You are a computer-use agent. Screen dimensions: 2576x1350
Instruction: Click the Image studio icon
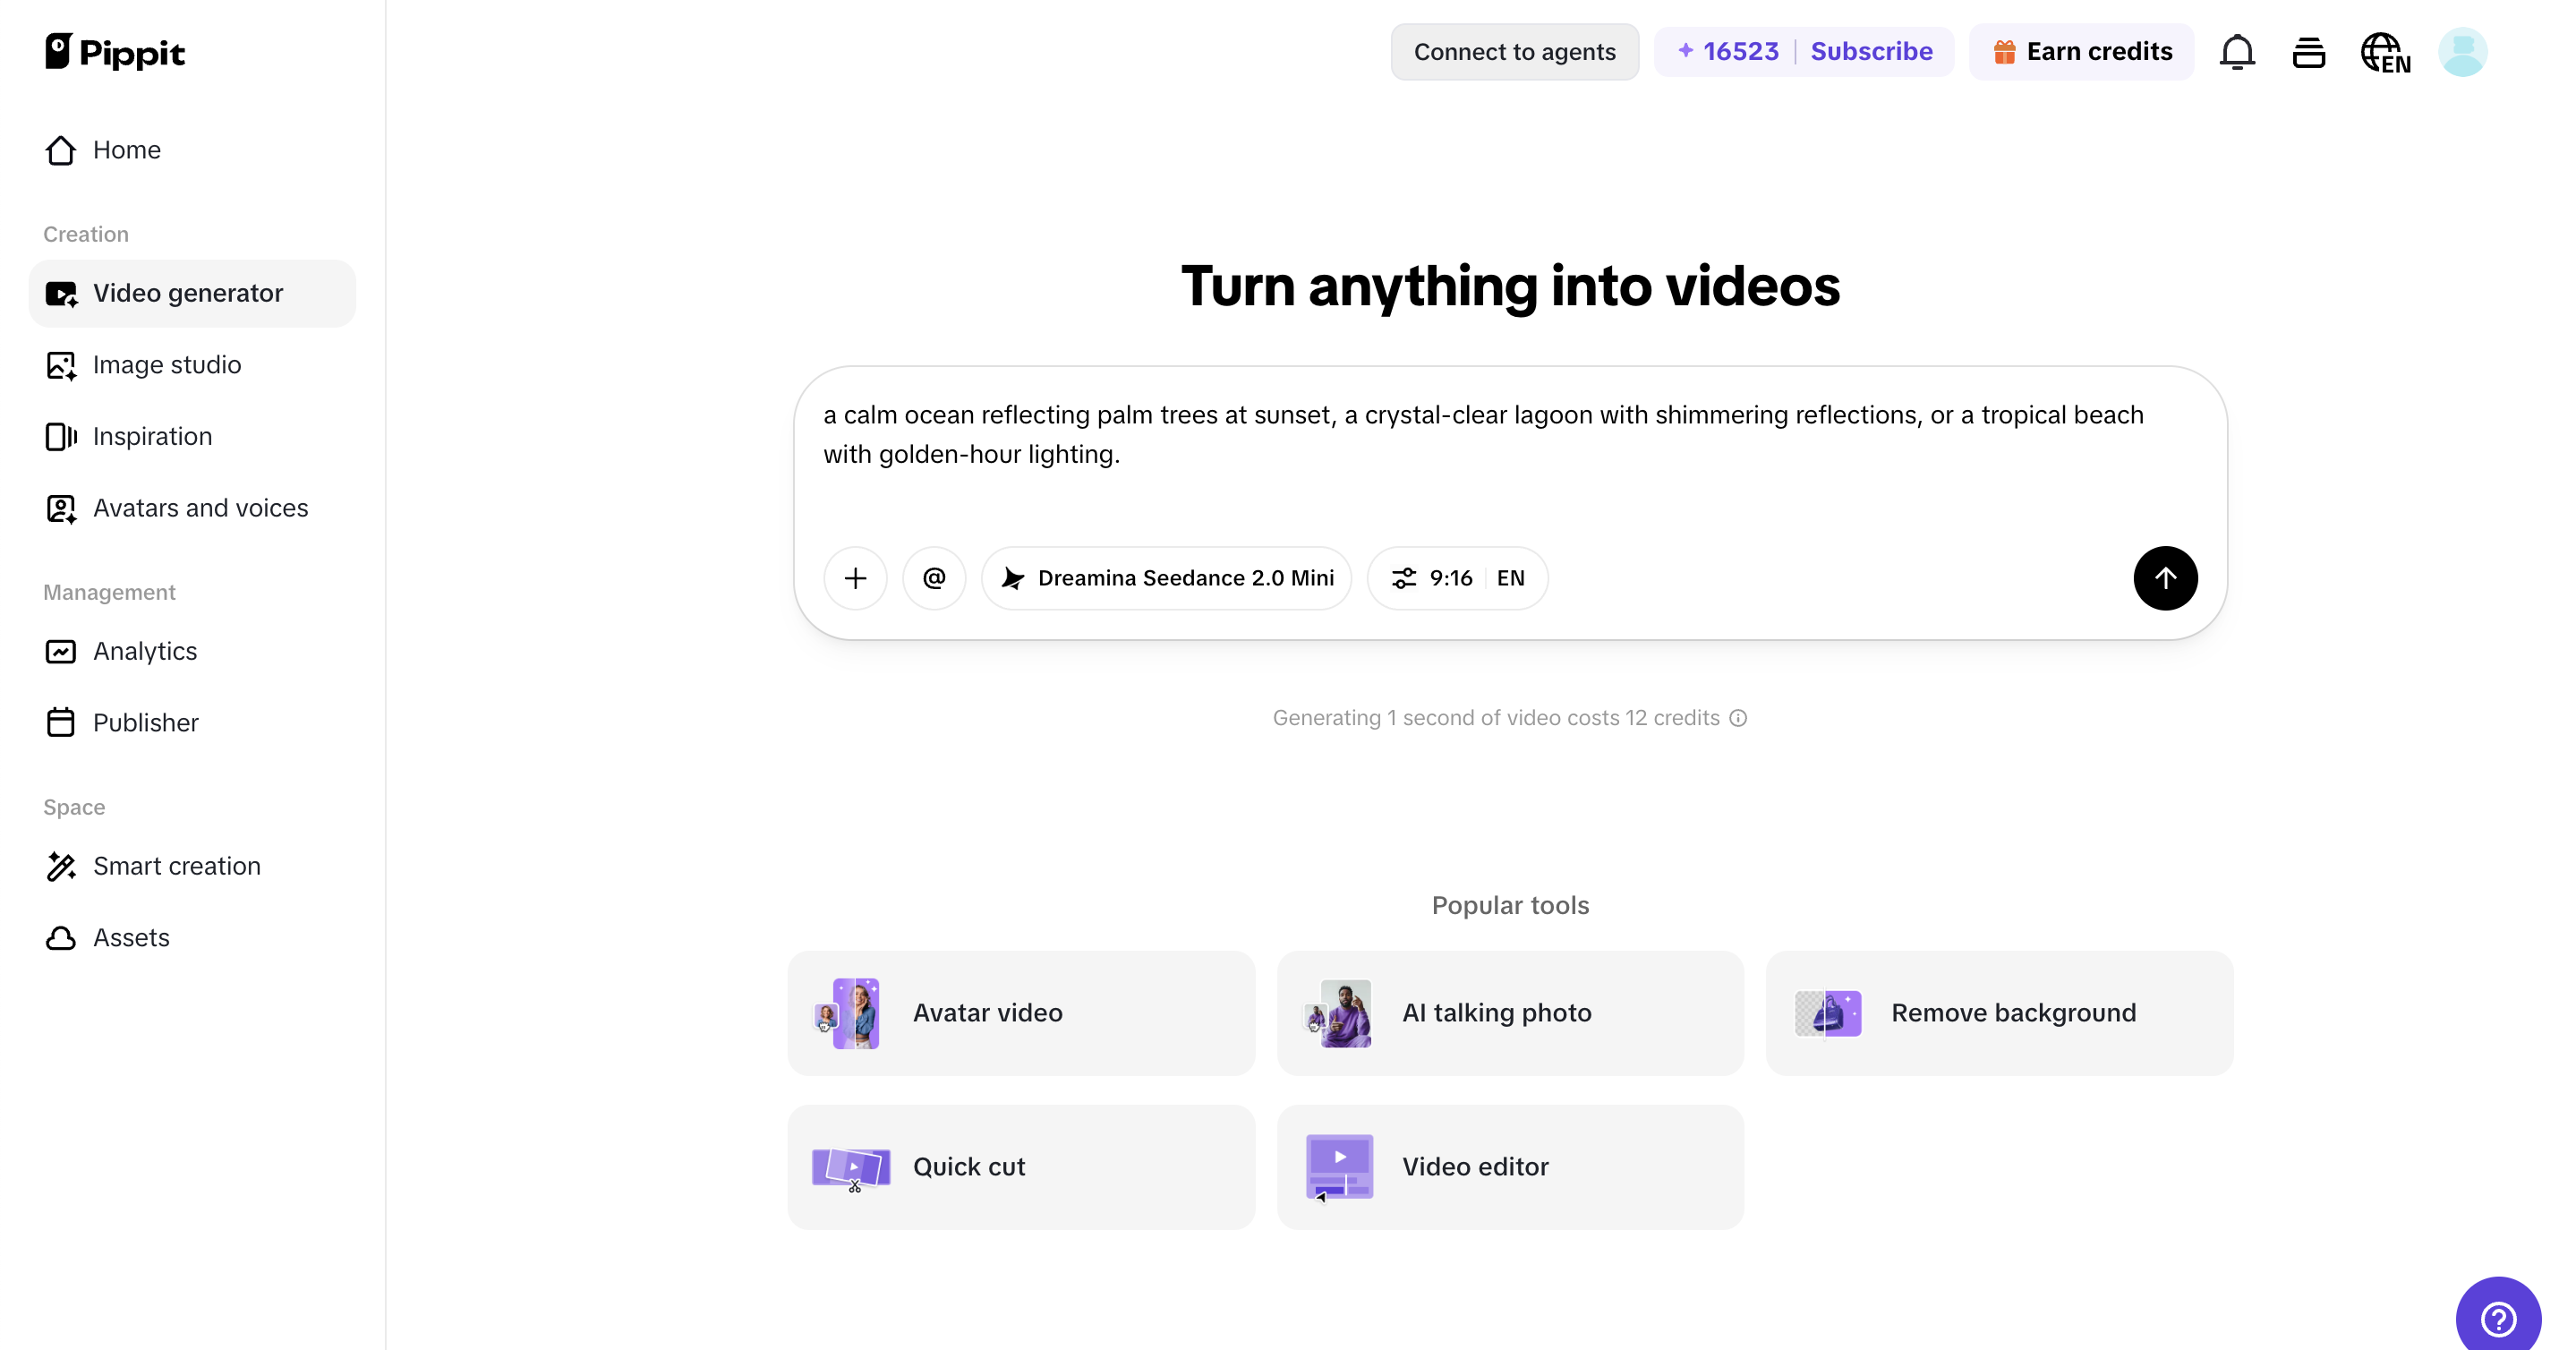click(61, 365)
